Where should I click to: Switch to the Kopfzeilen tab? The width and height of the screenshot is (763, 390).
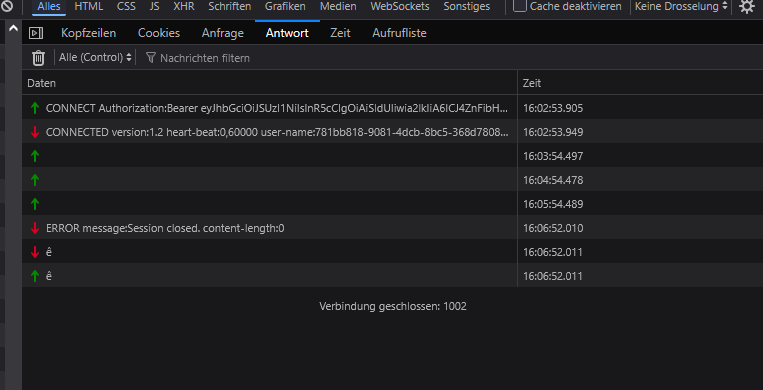click(x=89, y=33)
